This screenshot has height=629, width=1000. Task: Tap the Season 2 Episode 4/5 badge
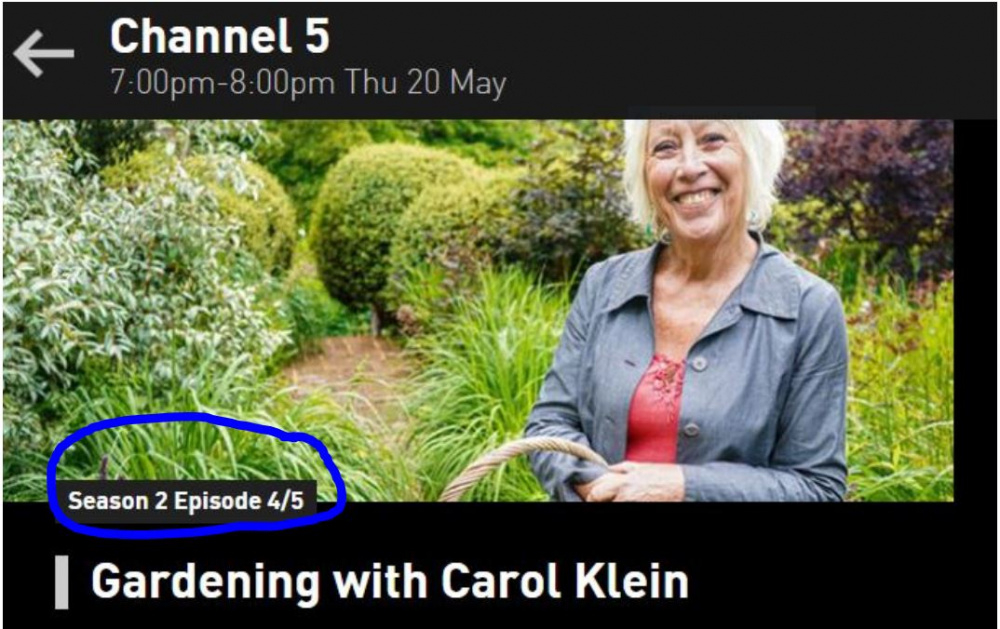pyautogui.click(x=185, y=501)
